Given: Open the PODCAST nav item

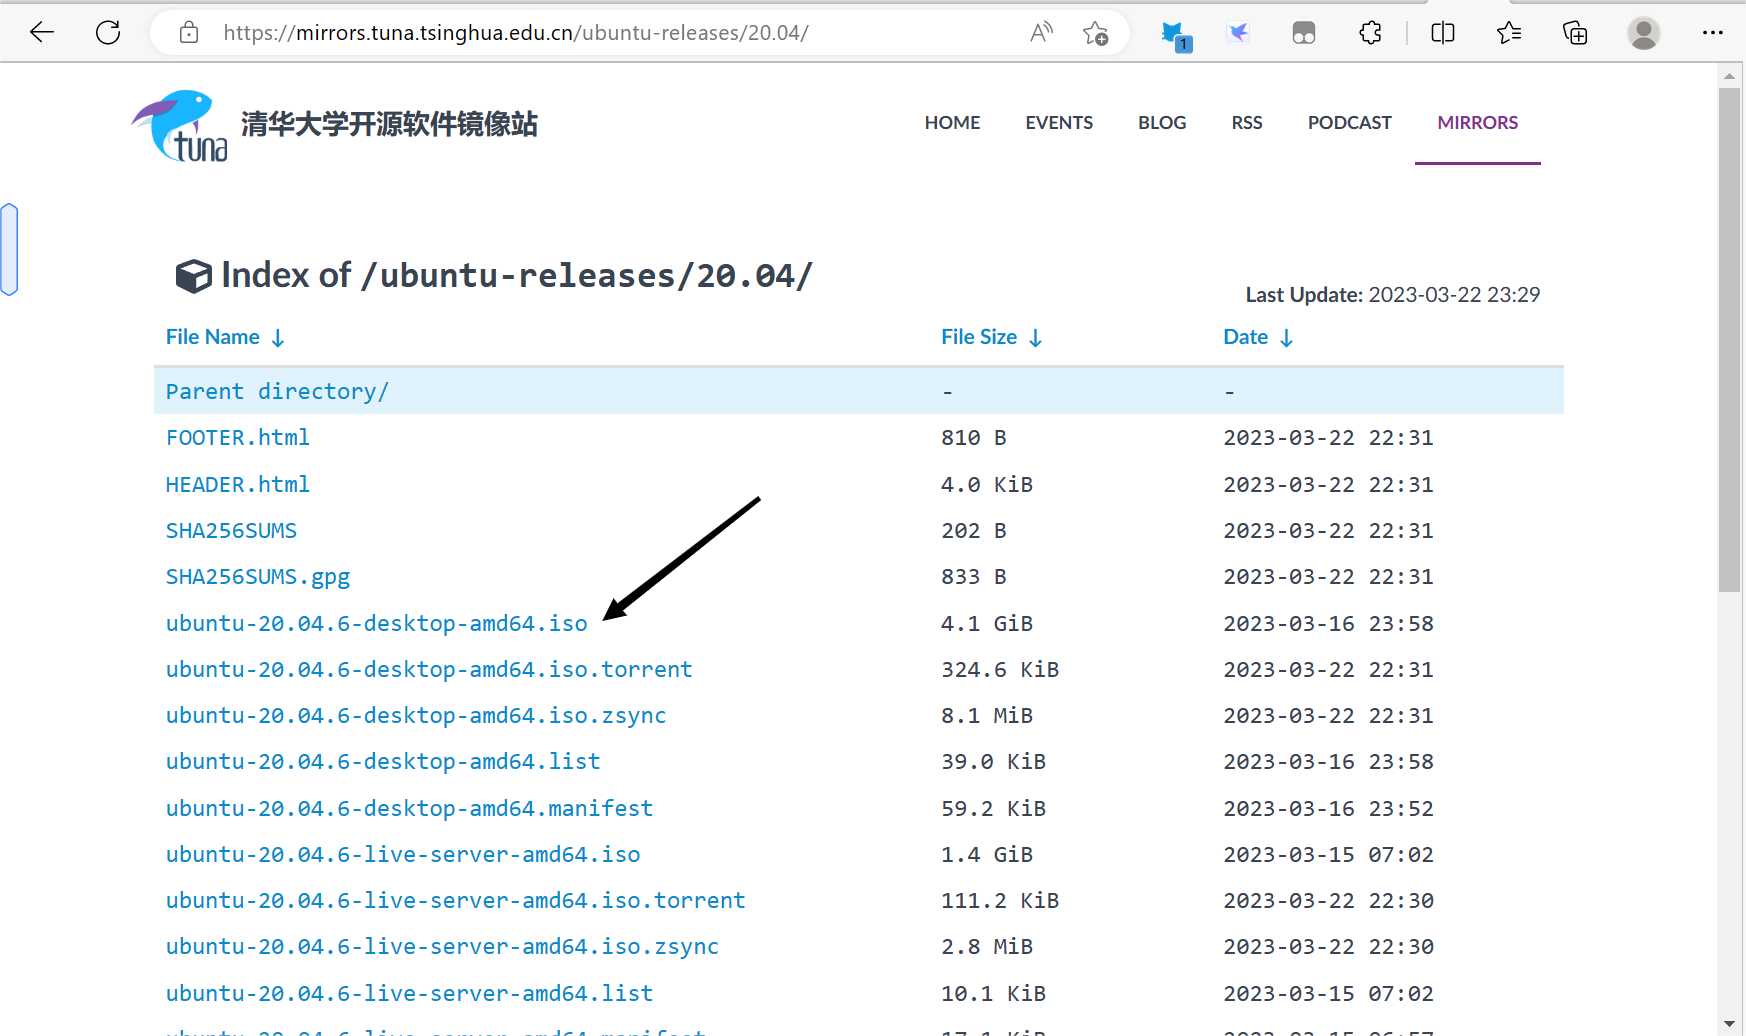Looking at the screenshot, I should (1350, 122).
